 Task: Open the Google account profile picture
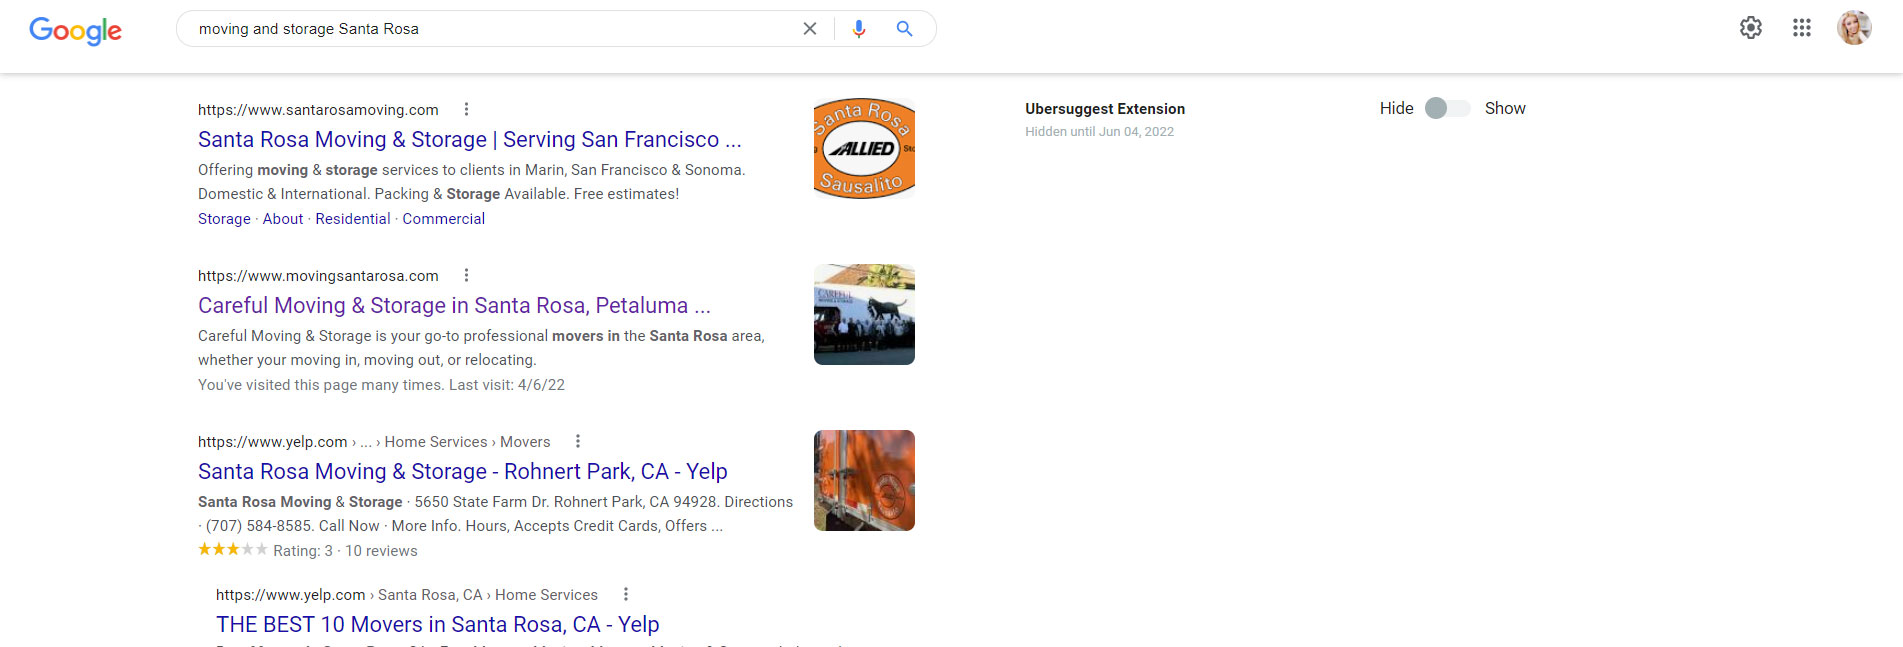[1854, 28]
